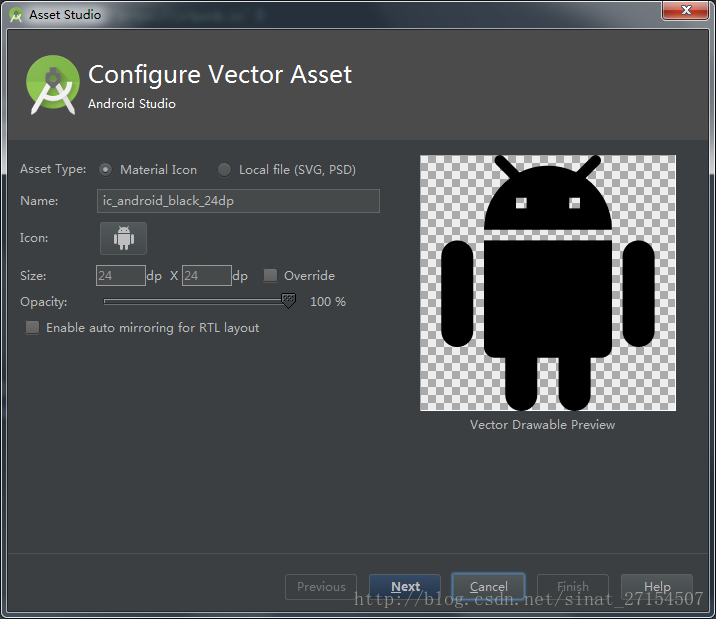Click the Vector Drawable Preview caption
Viewport: 716px width, 619px height.
click(x=542, y=425)
